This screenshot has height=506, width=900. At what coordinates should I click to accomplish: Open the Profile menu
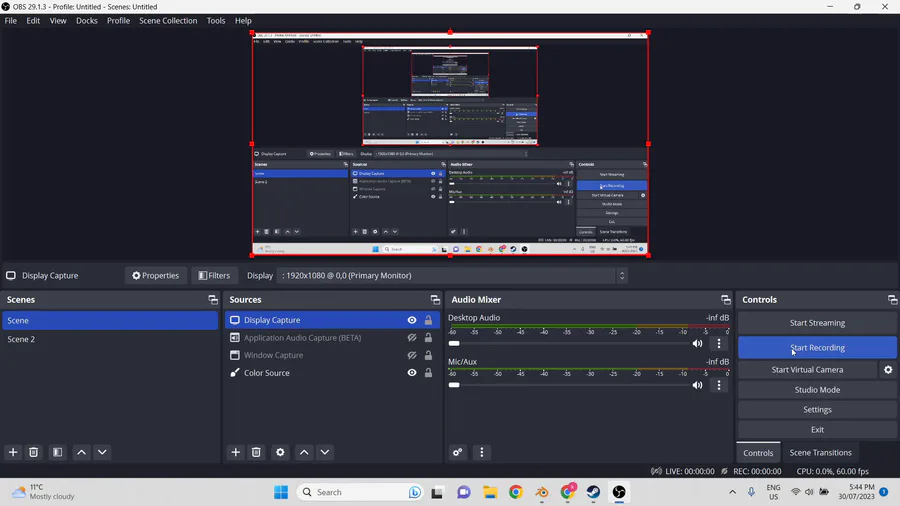coord(118,21)
